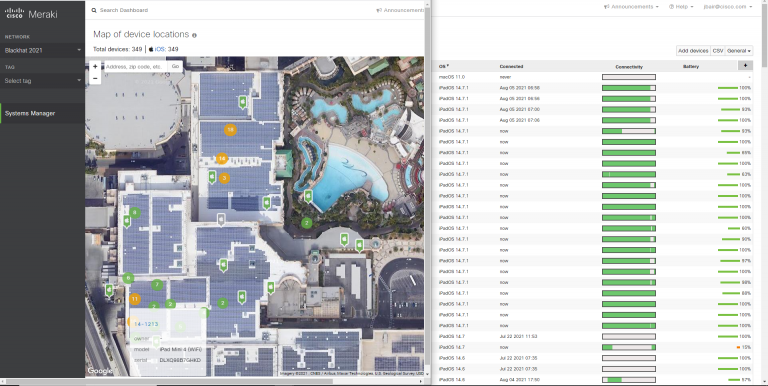
Task: Click the 98% battery value
Action: (746, 282)
